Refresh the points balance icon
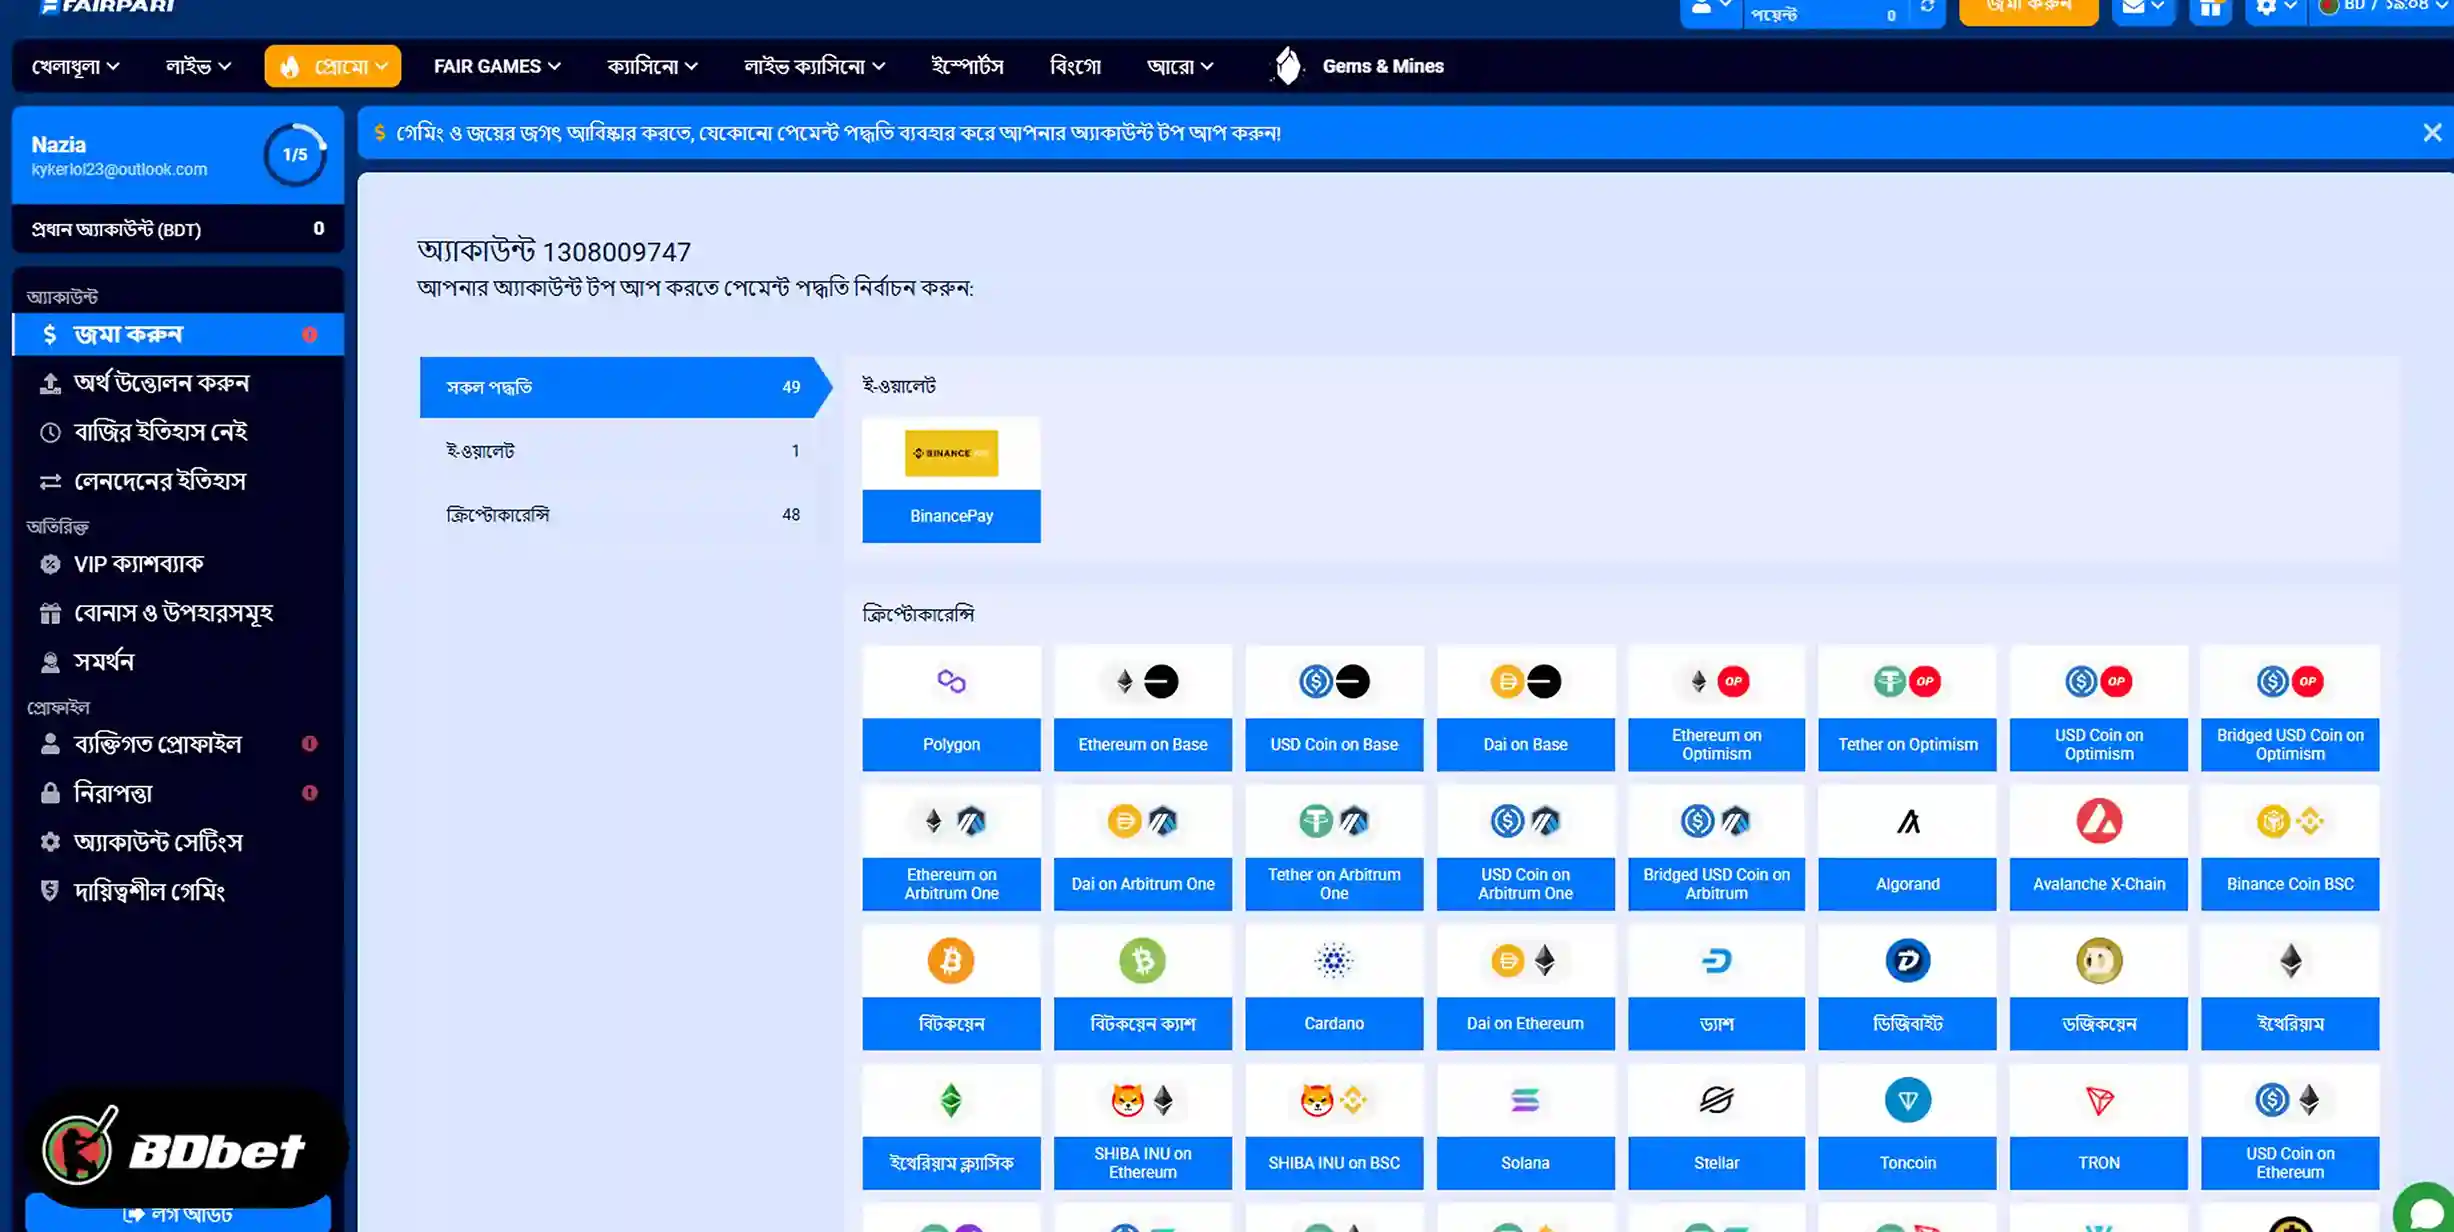 [x=1927, y=8]
